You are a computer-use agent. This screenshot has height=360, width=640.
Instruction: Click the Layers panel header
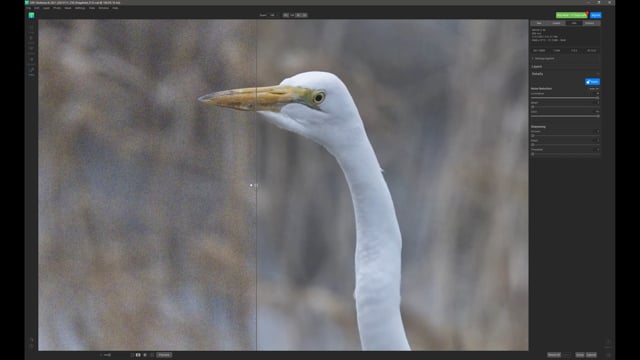pos(537,67)
